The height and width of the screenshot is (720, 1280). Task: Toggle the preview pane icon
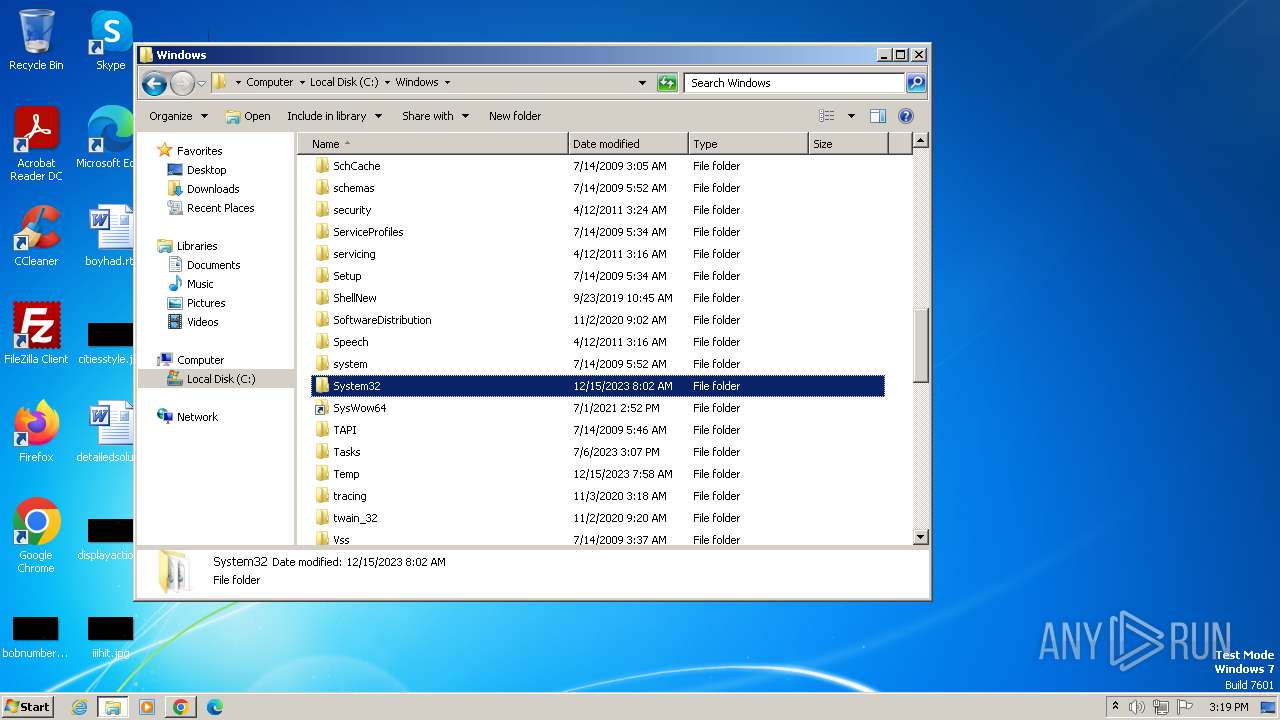[877, 116]
